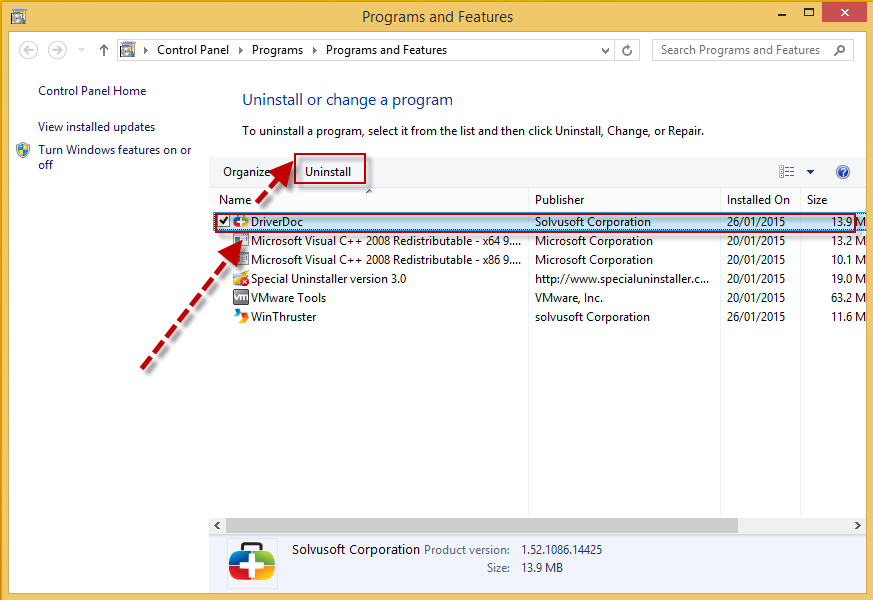
Task: Click WinThruster's install date 26/01/2015
Action: pos(756,316)
